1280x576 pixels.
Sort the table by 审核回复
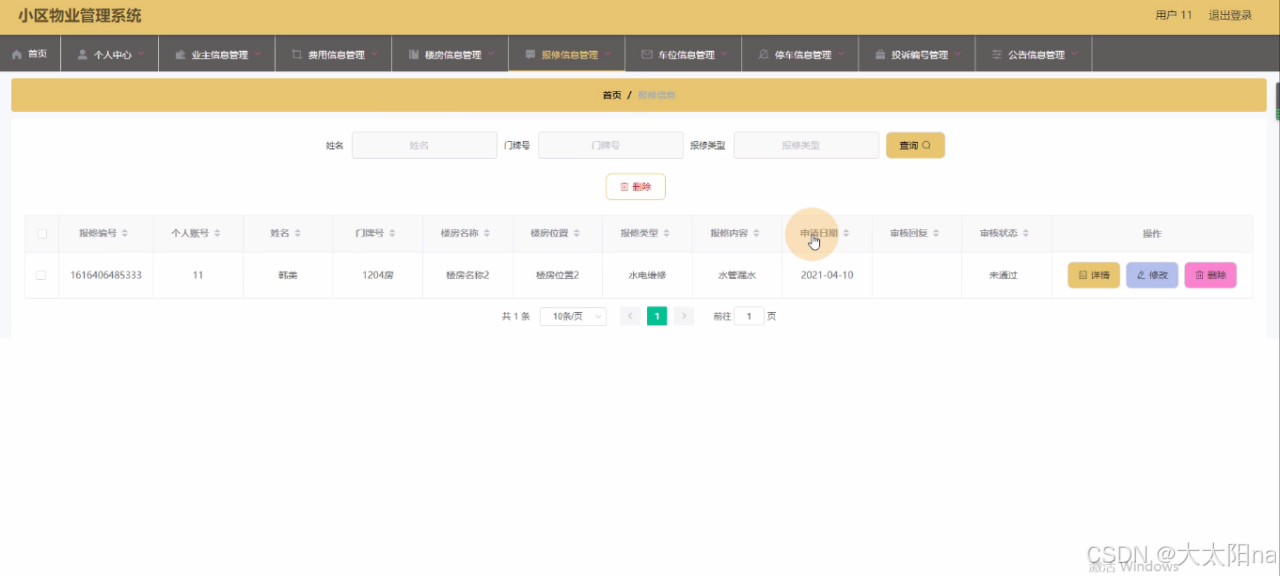(x=936, y=233)
